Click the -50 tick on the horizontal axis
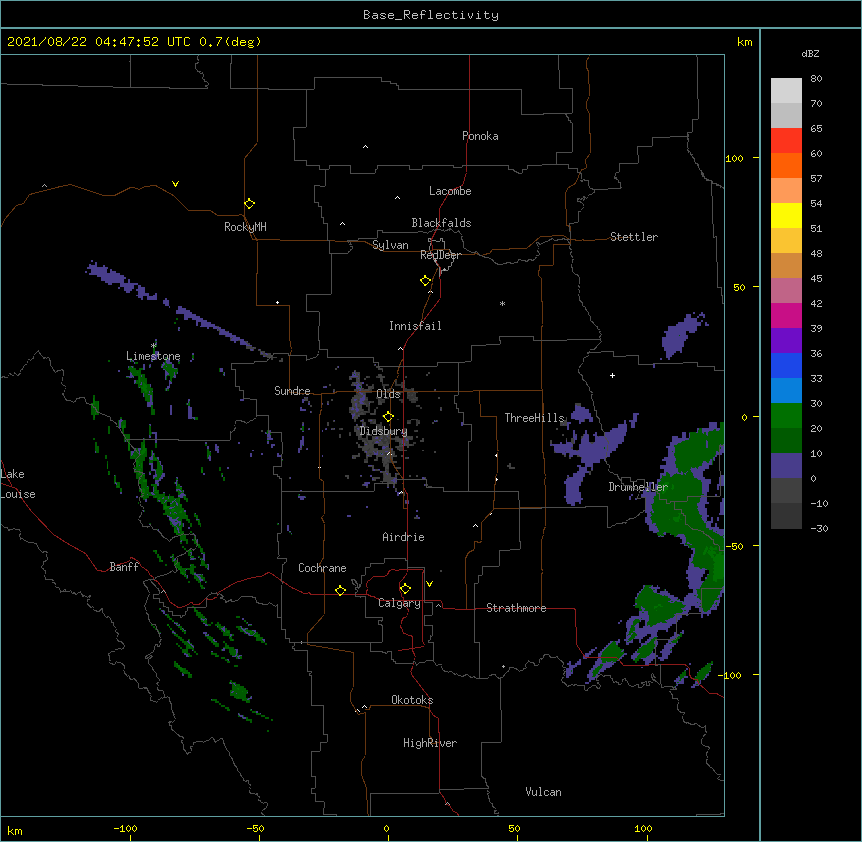 pos(255,828)
